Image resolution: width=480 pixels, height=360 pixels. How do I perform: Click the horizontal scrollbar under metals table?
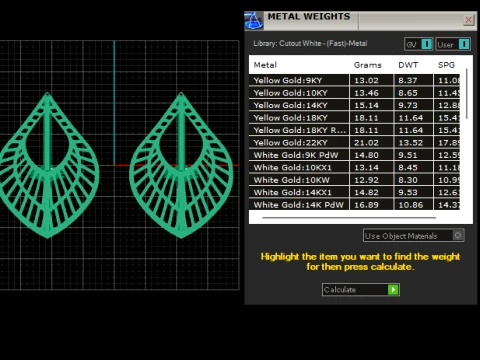(349, 218)
